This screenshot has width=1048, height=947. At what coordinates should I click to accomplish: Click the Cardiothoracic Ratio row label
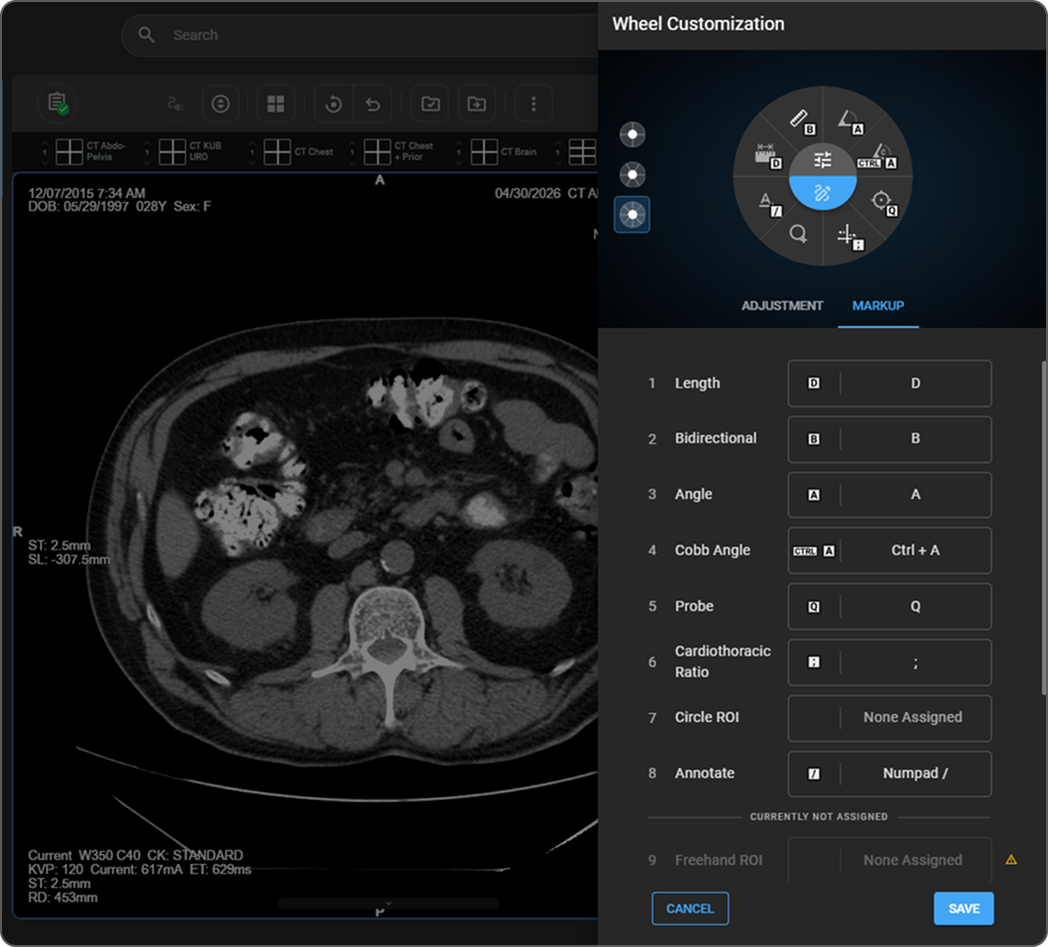click(x=723, y=661)
